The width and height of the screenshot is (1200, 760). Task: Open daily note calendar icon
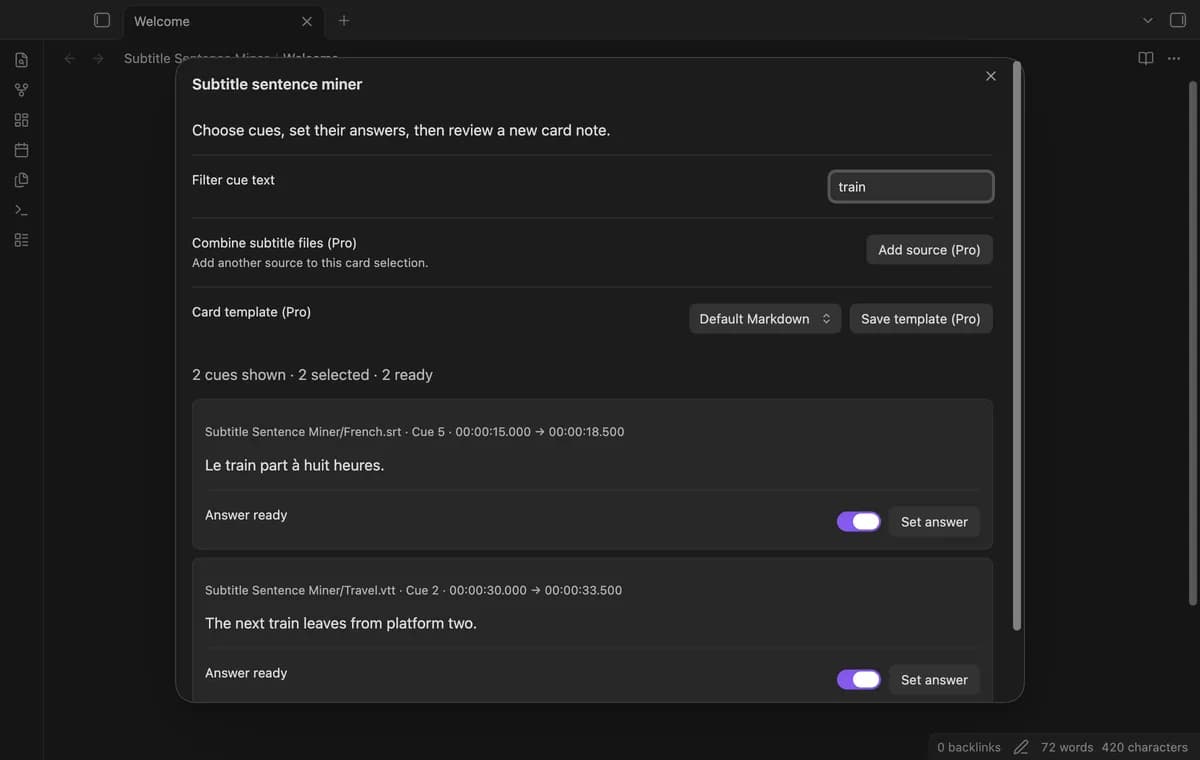pyautogui.click(x=21, y=150)
